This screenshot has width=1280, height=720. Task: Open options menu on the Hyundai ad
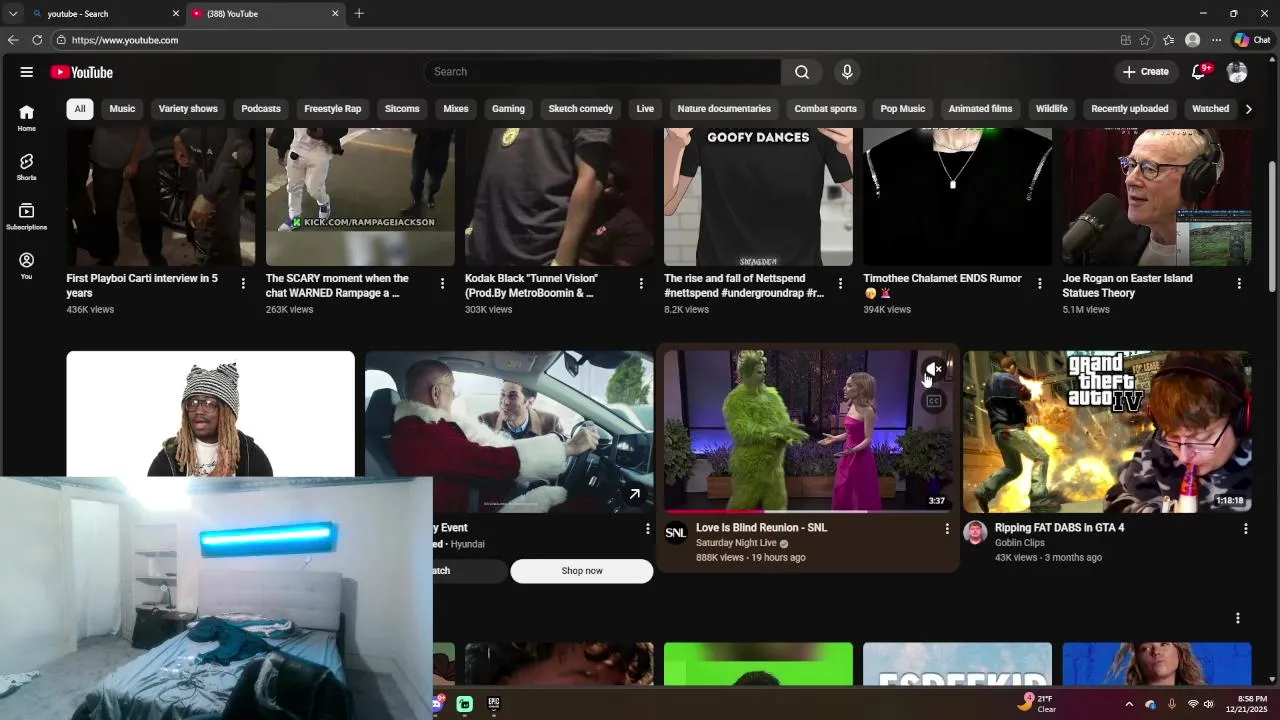click(x=647, y=528)
